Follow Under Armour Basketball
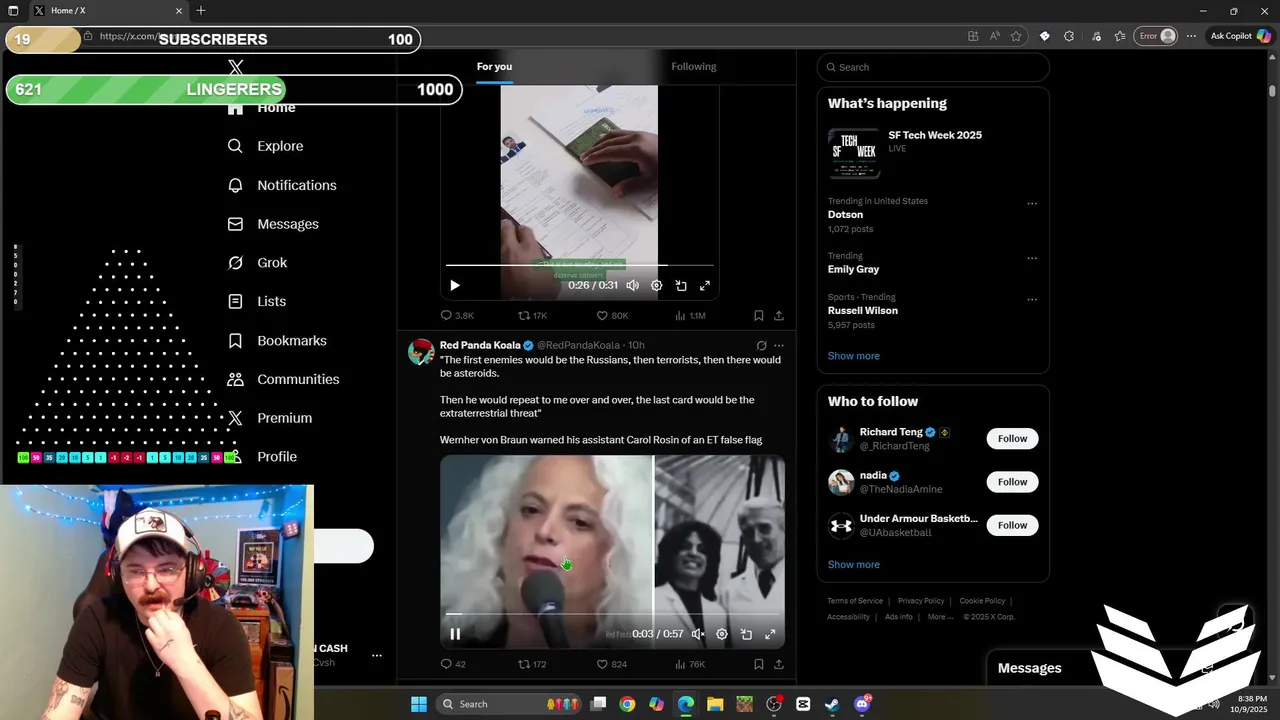The width and height of the screenshot is (1280, 720). [x=1012, y=525]
